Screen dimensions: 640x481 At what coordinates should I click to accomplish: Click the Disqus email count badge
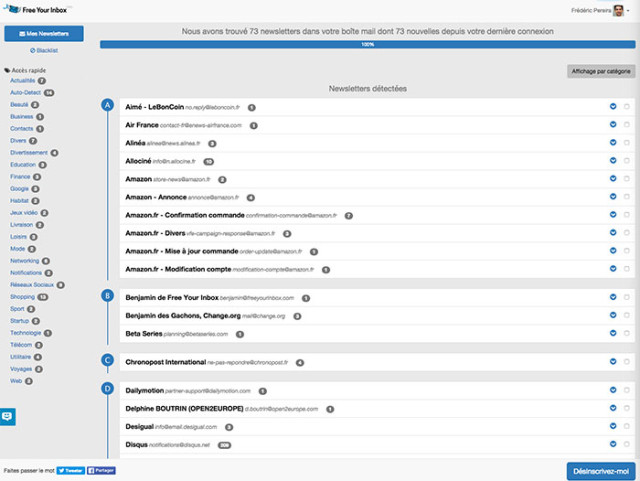click(x=224, y=445)
